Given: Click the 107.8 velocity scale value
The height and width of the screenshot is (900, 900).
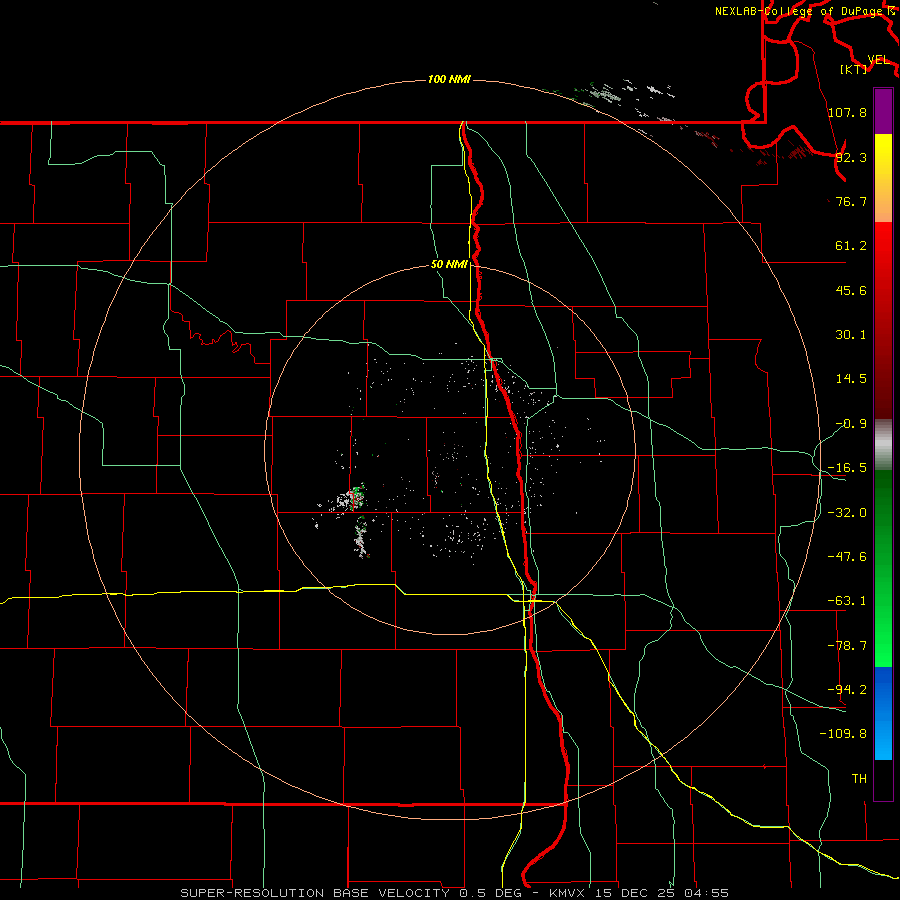Looking at the screenshot, I should coord(847,112).
